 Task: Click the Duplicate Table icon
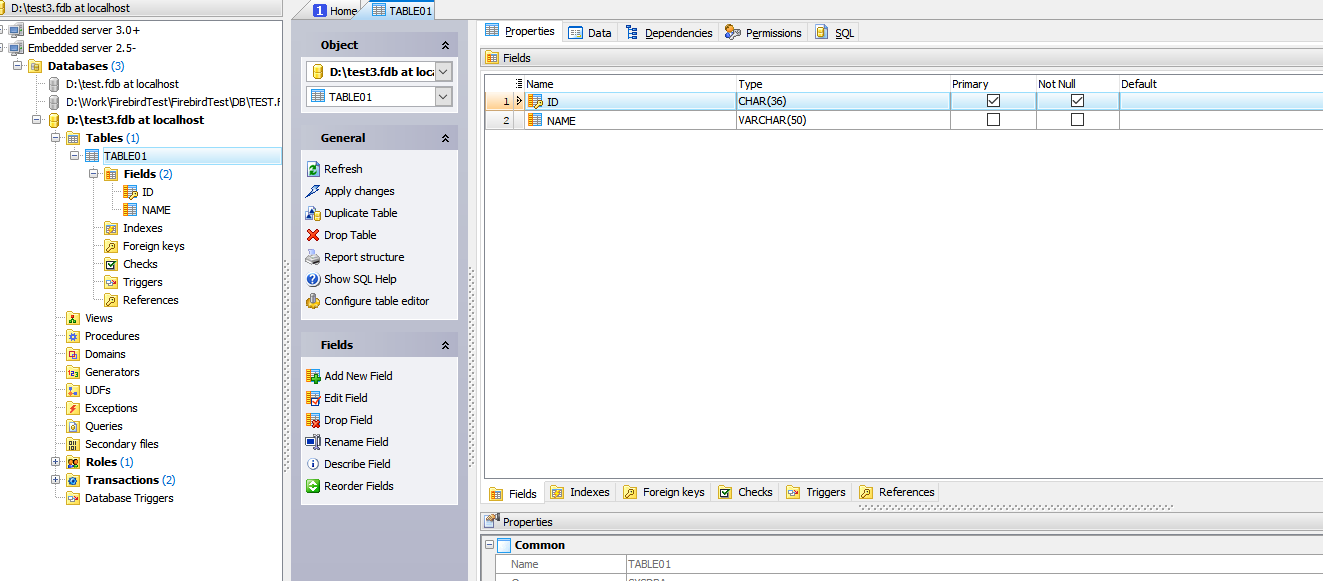[x=313, y=213]
